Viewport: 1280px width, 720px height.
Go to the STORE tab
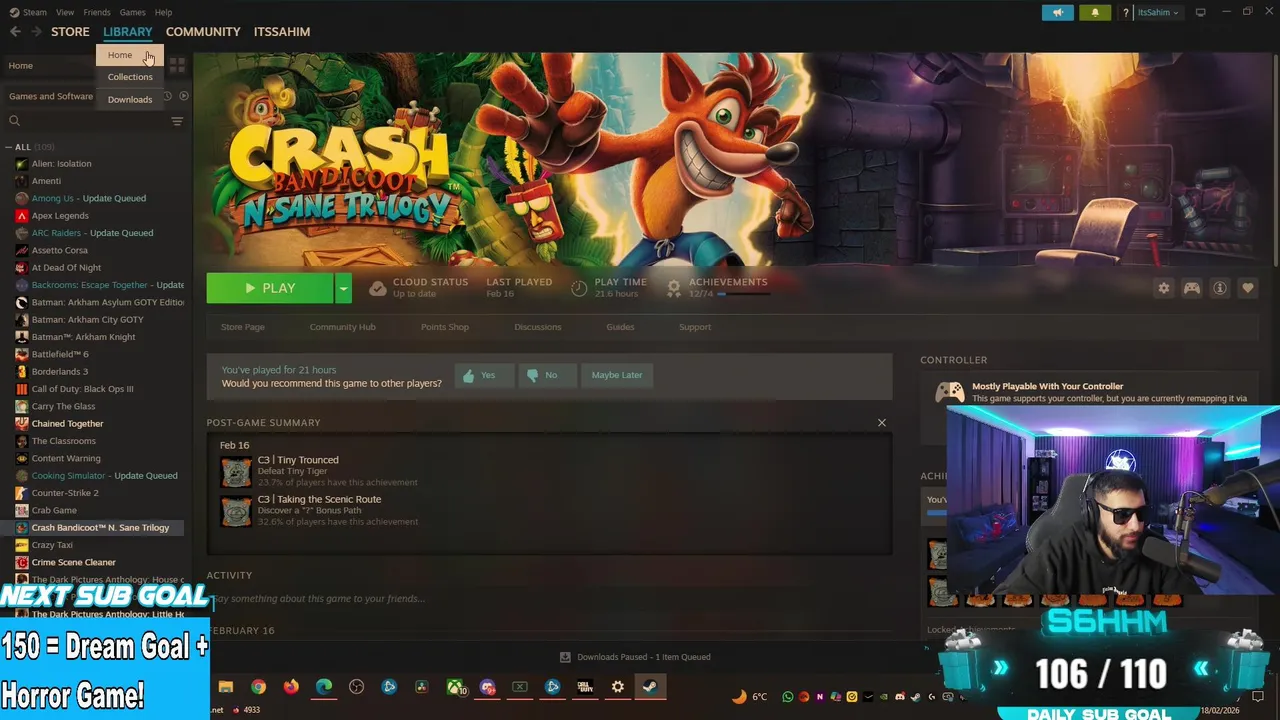(x=70, y=32)
